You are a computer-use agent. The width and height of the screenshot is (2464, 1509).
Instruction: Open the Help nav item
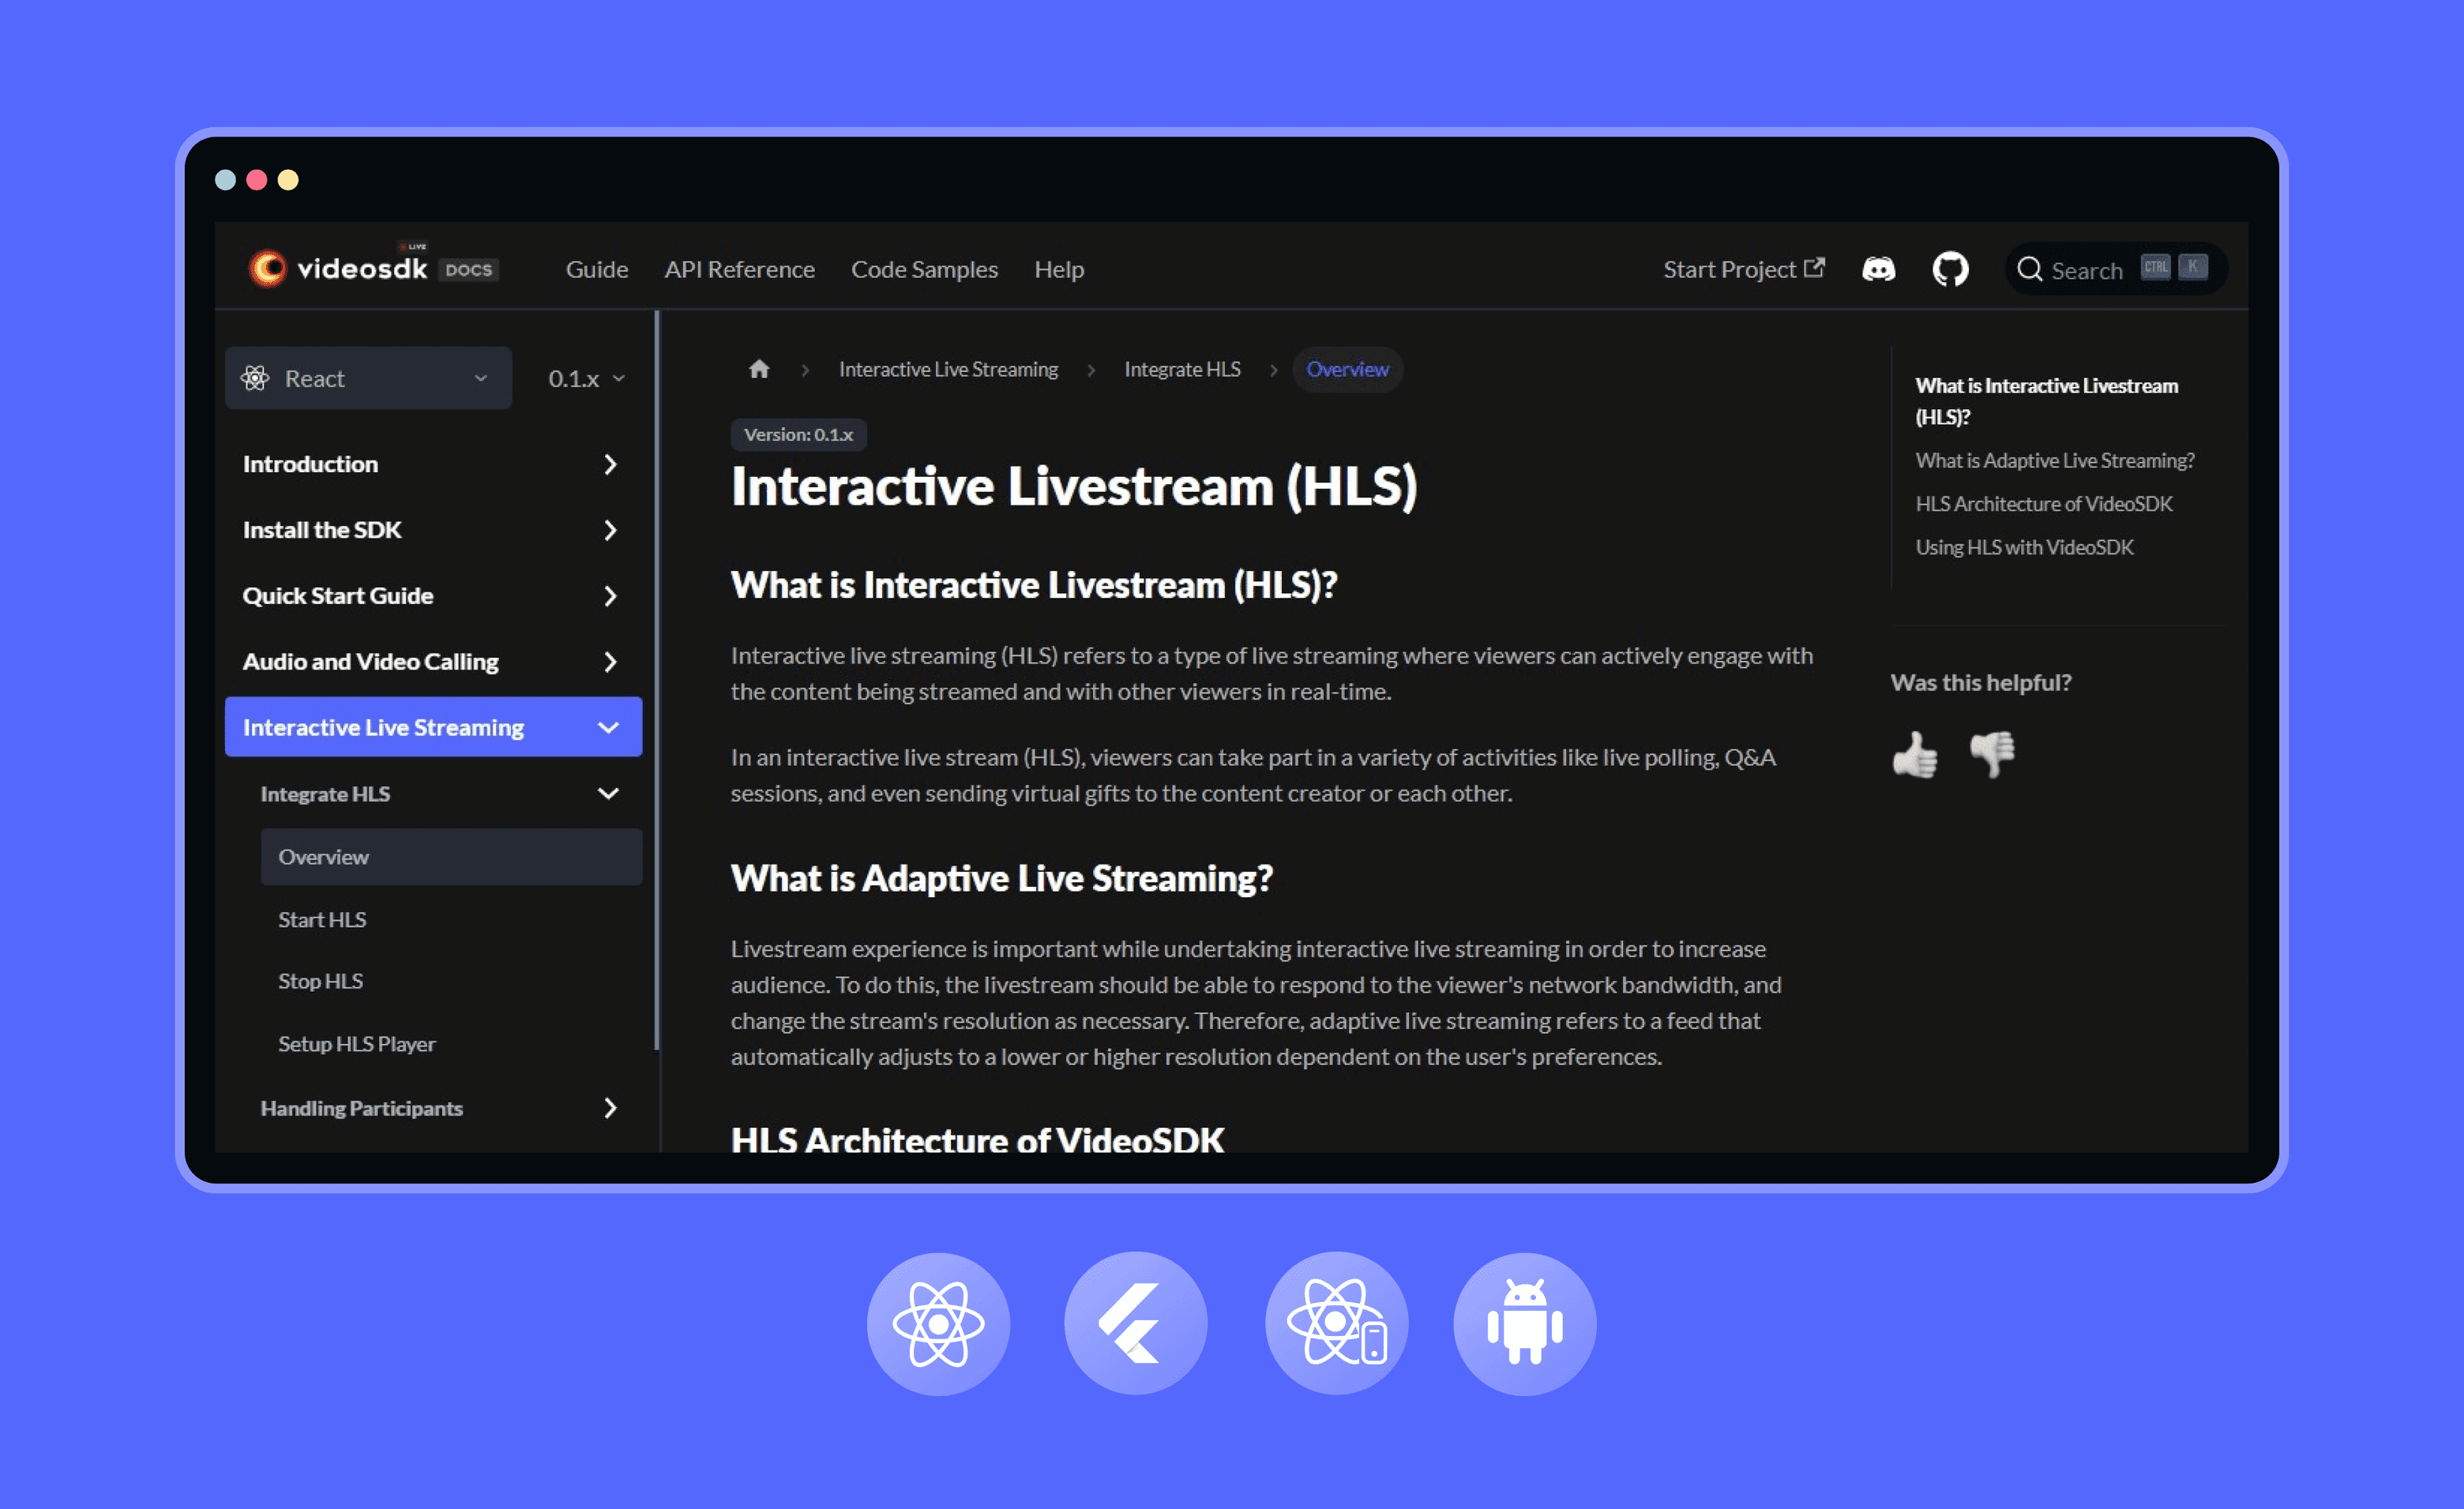[1059, 269]
